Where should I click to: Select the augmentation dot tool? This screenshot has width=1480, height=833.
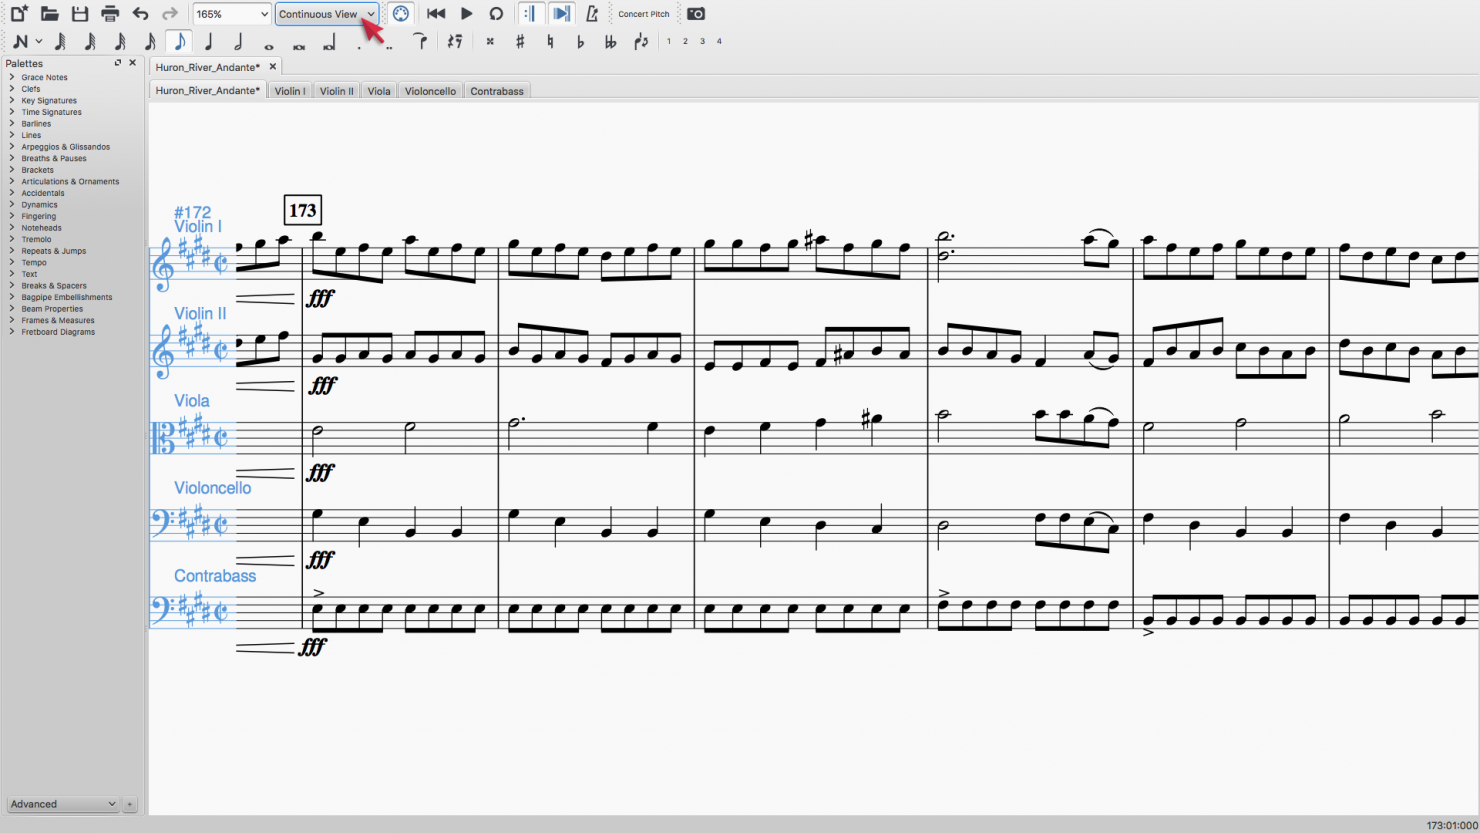358,41
